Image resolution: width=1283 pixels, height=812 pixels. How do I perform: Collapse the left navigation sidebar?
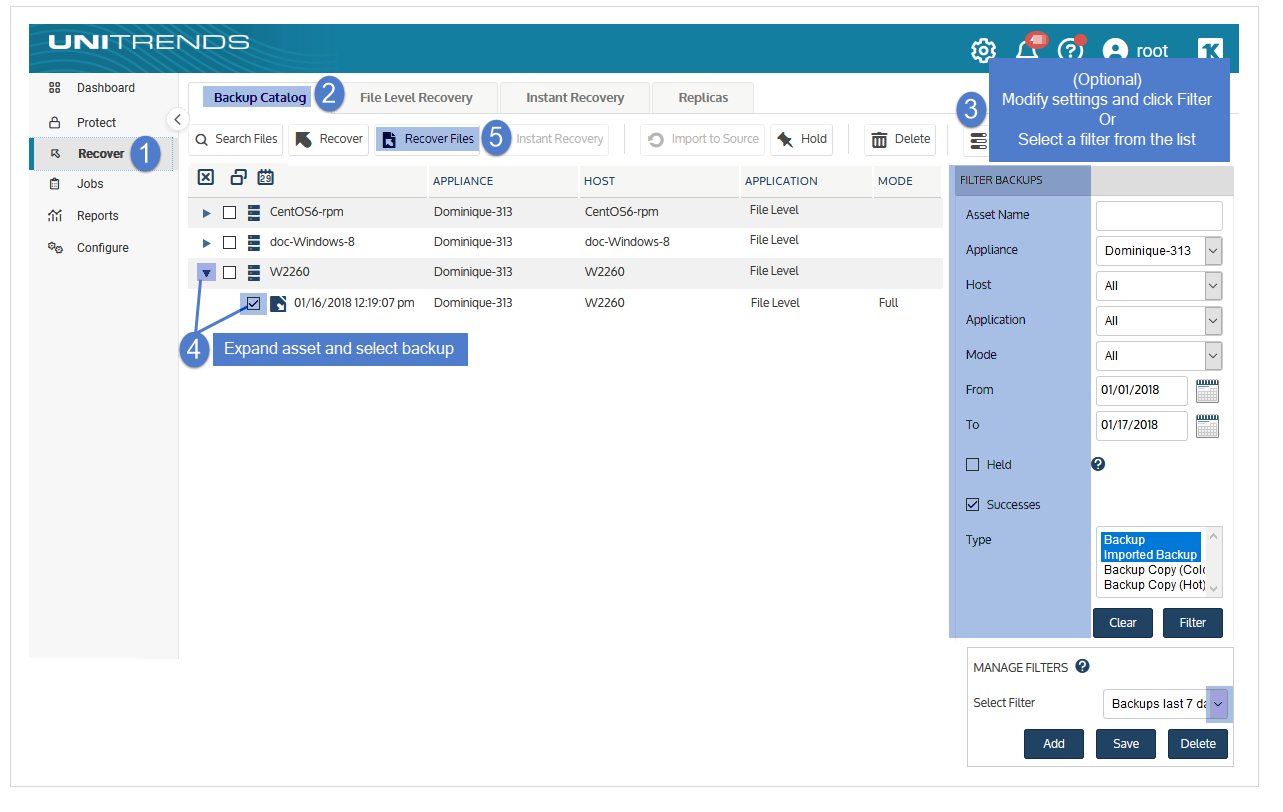click(177, 119)
